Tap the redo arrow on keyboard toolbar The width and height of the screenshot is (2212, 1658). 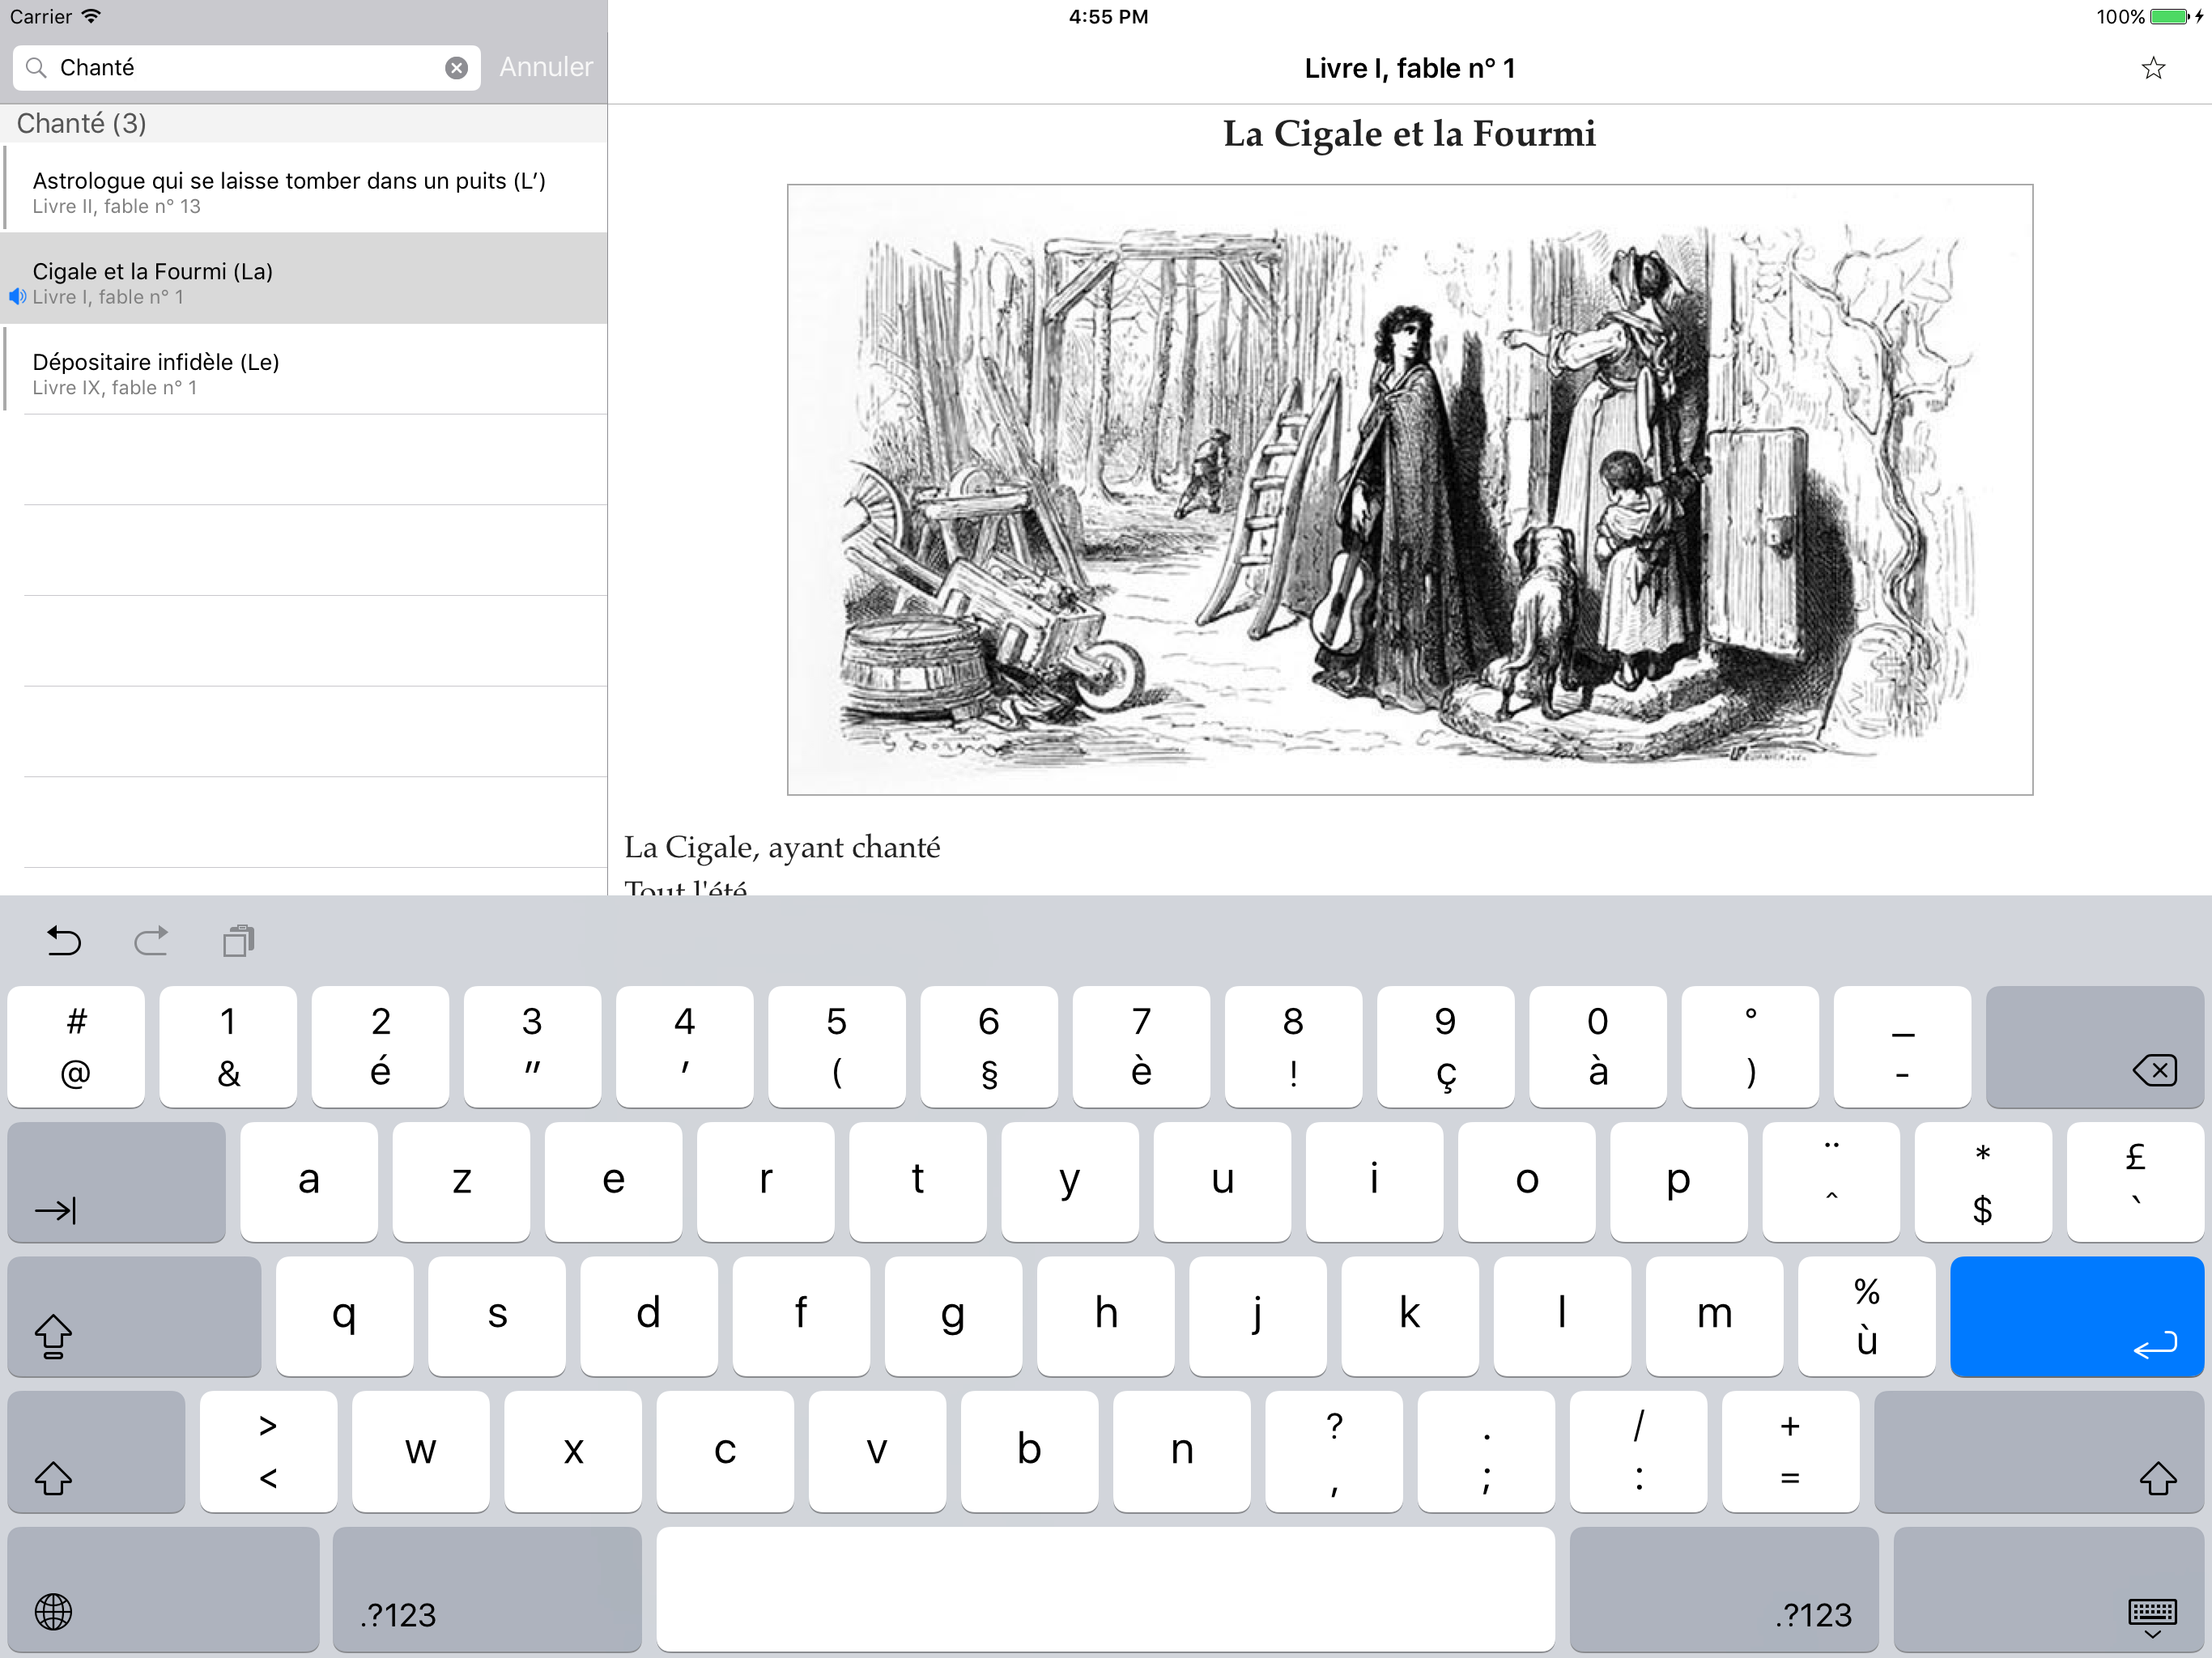151,940
